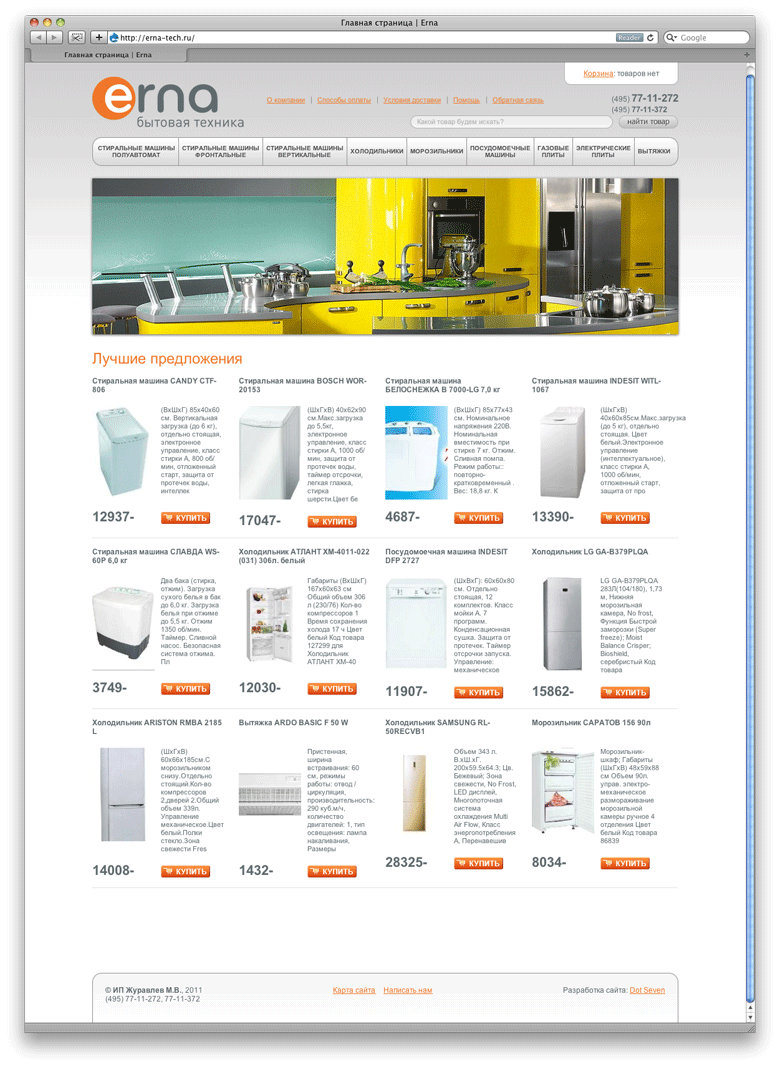Click the Safari Reader button

pos(629,37)
